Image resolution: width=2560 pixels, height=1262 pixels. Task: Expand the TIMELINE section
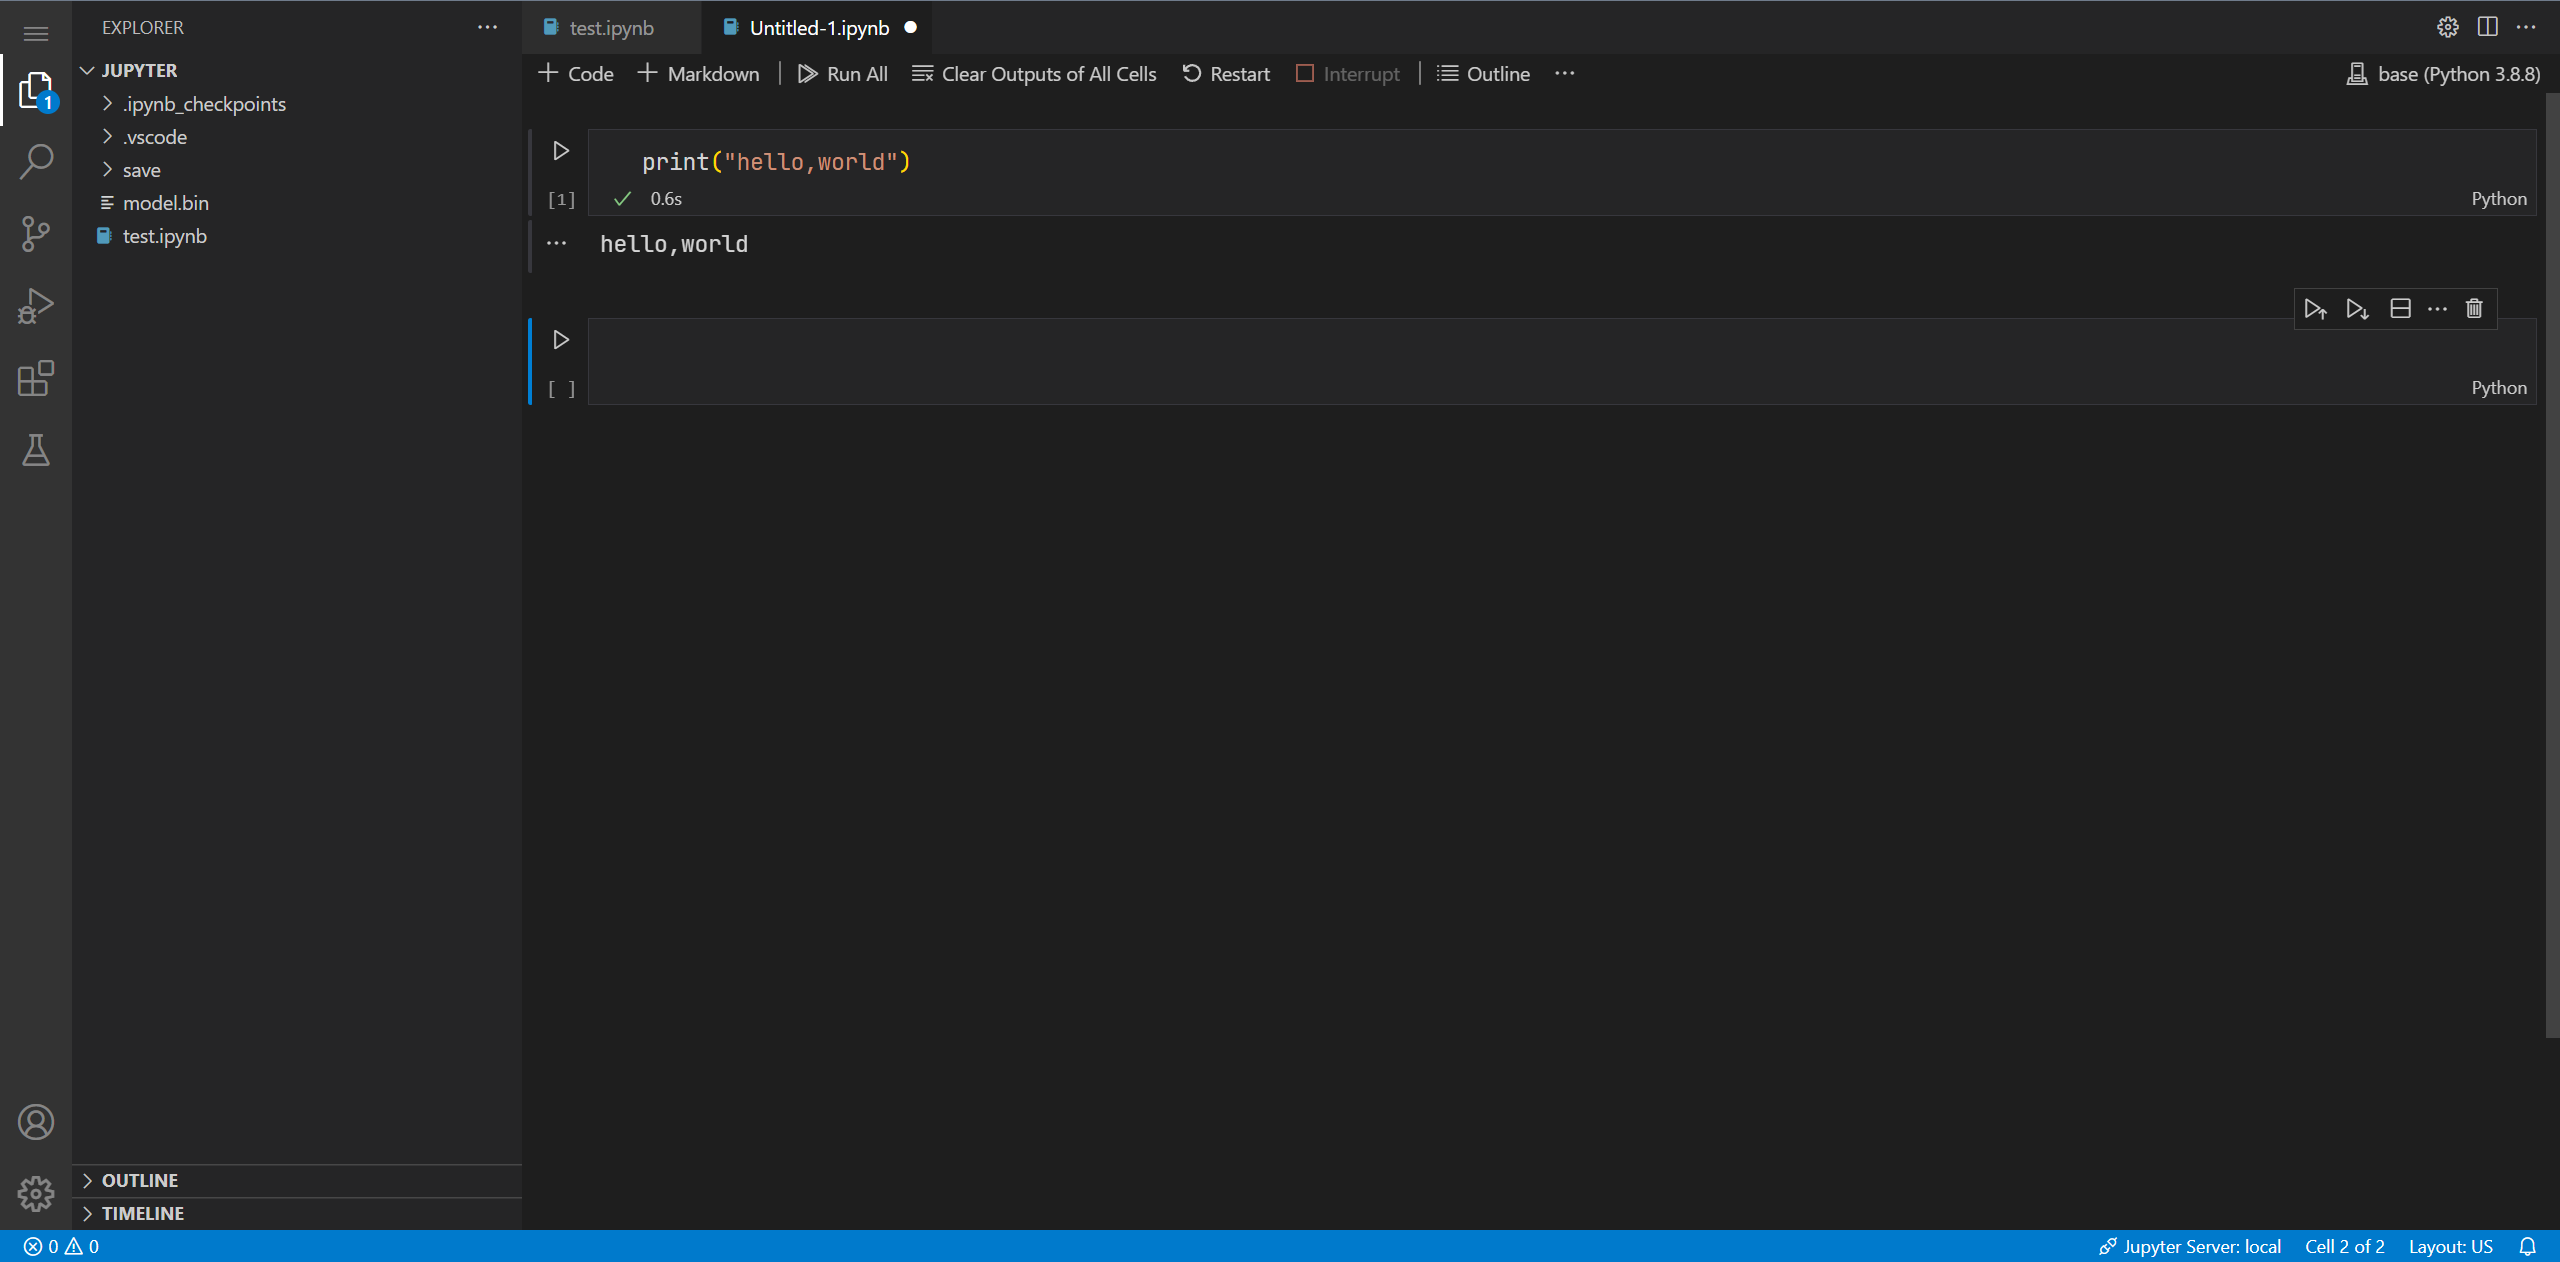click(142, 1213)
